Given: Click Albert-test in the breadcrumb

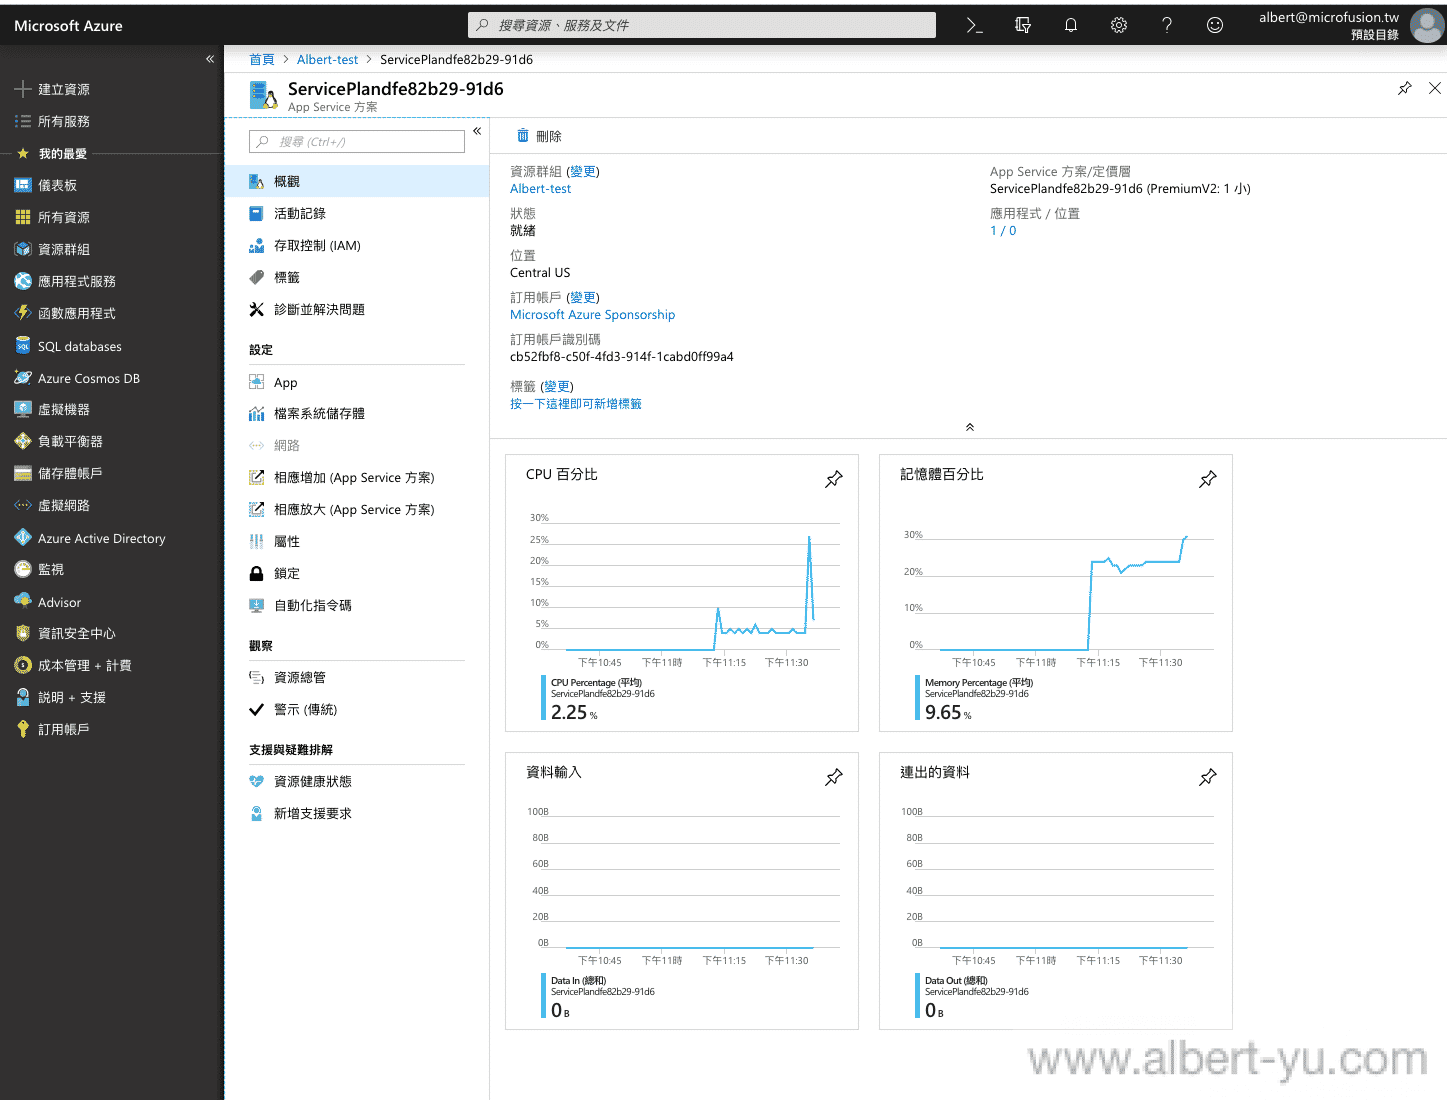Looking at the screenshot, I should (x=327, y=59).
